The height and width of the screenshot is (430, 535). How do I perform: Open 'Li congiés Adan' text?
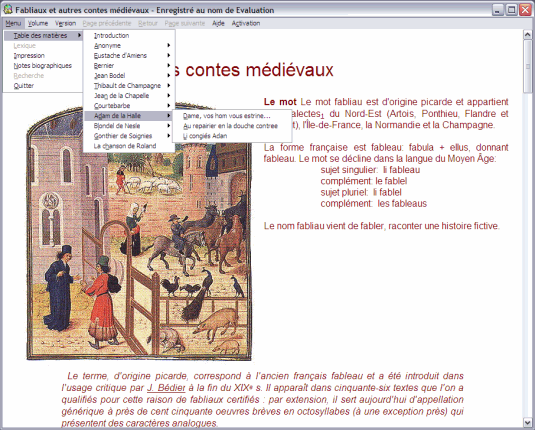[x=232, y=136]
